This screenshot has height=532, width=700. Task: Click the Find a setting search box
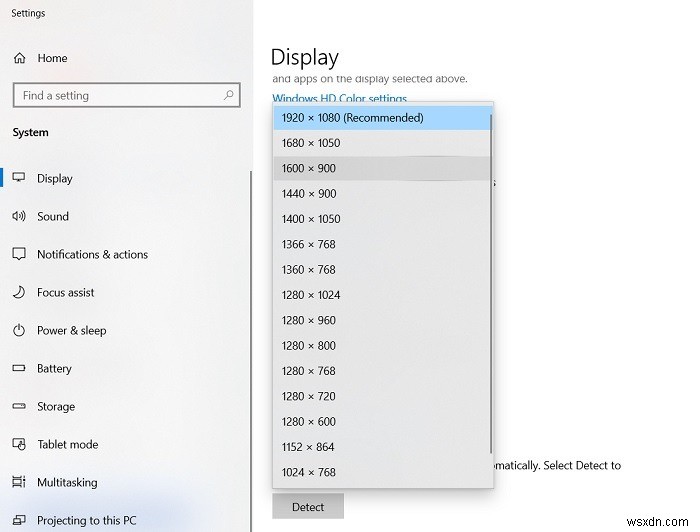(127, 95)
